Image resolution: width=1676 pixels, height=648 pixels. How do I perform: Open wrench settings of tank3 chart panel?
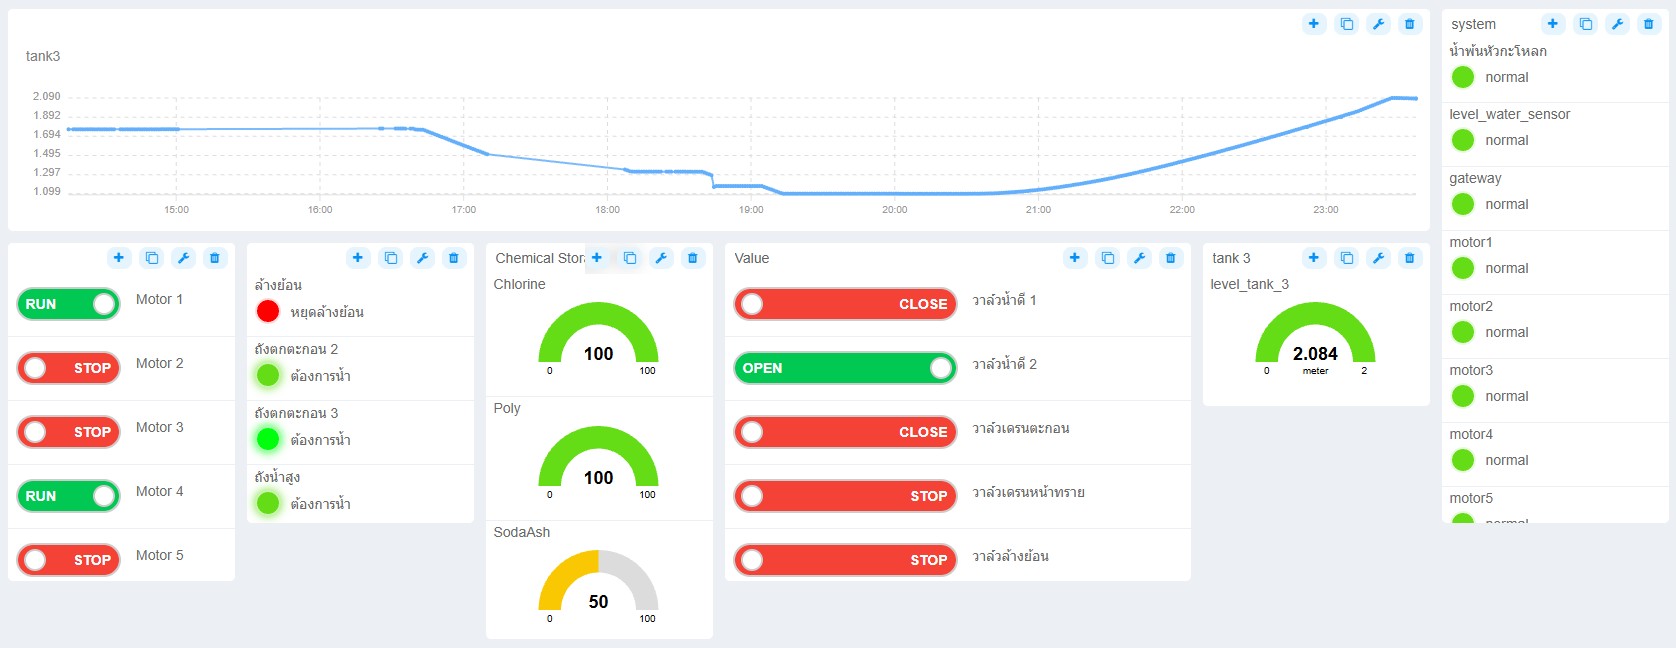coord(1378,24)
